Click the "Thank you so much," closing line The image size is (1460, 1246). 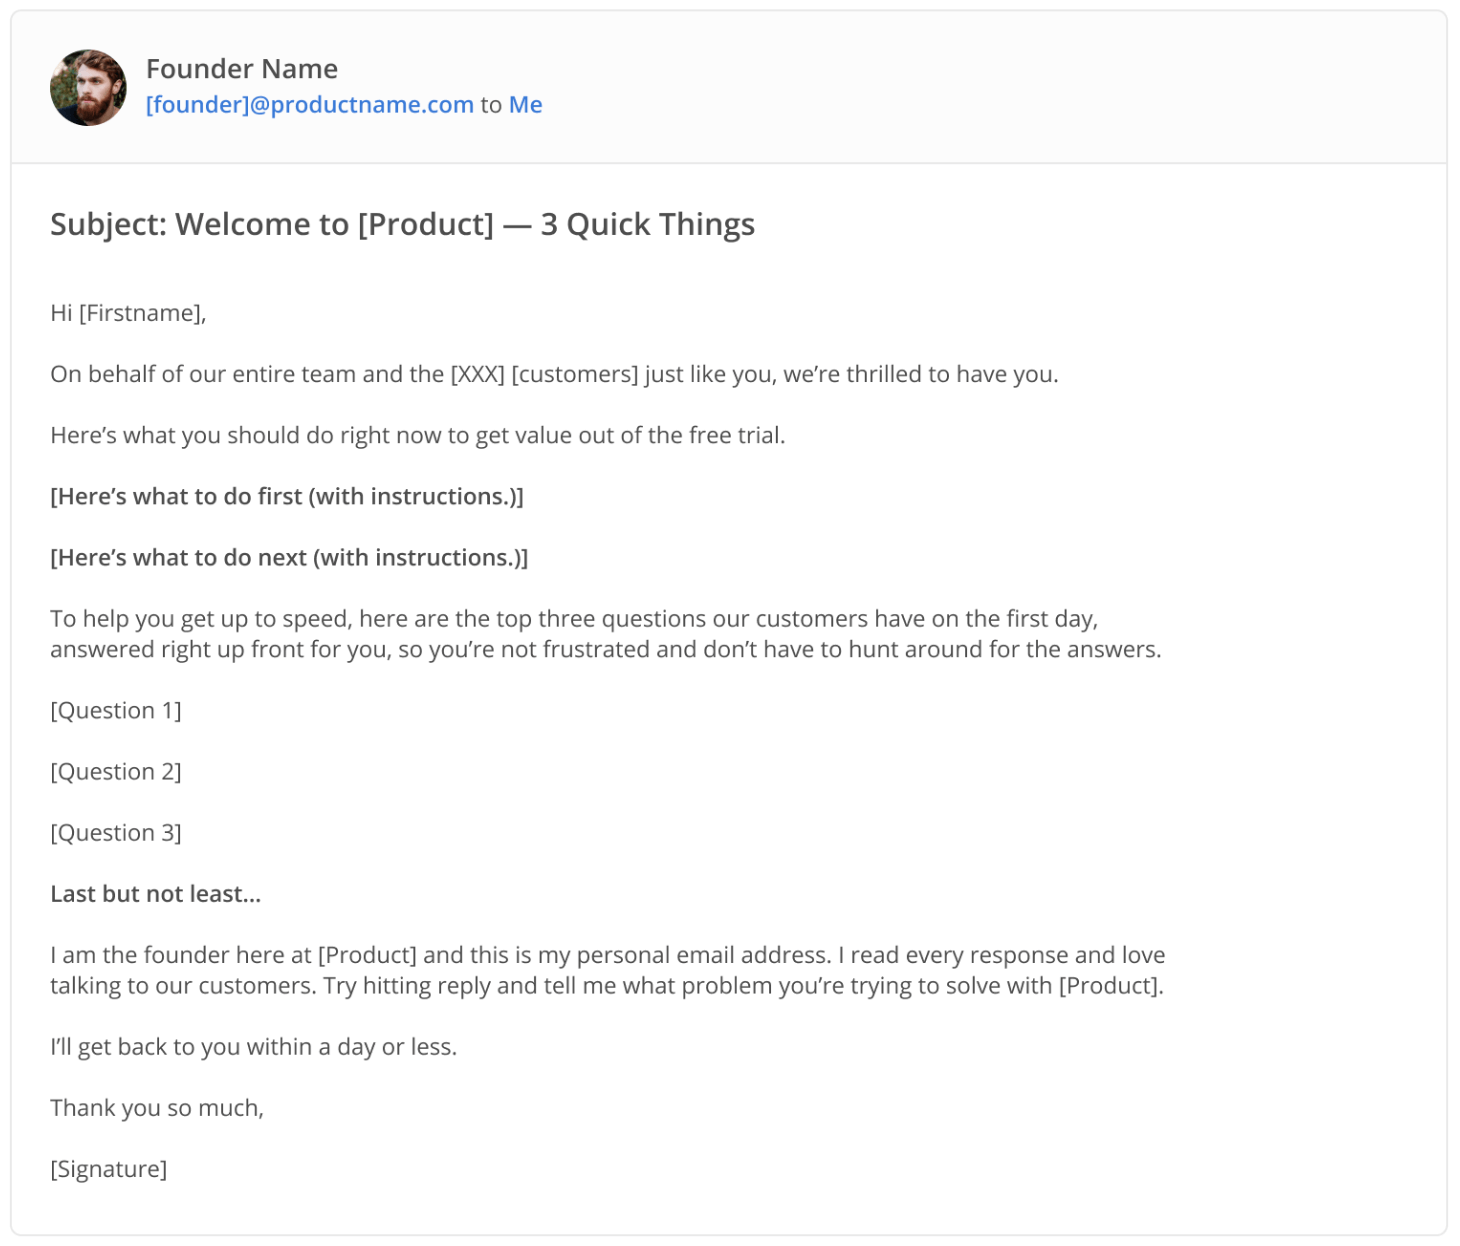coord(157,1108)
